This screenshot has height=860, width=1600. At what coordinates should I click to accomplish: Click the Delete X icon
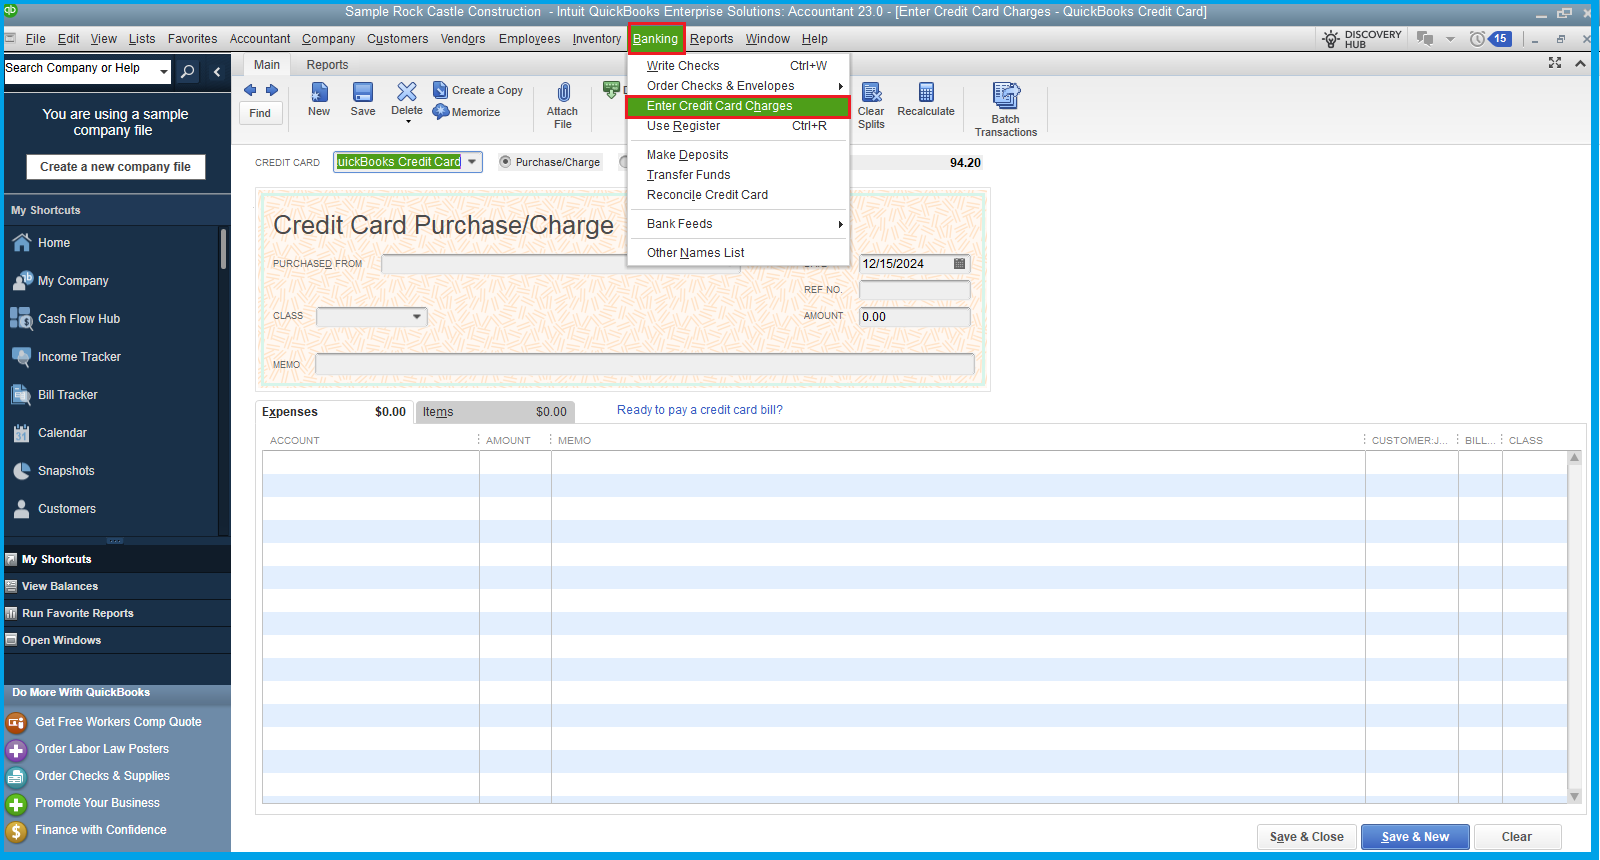click(407, 91)
